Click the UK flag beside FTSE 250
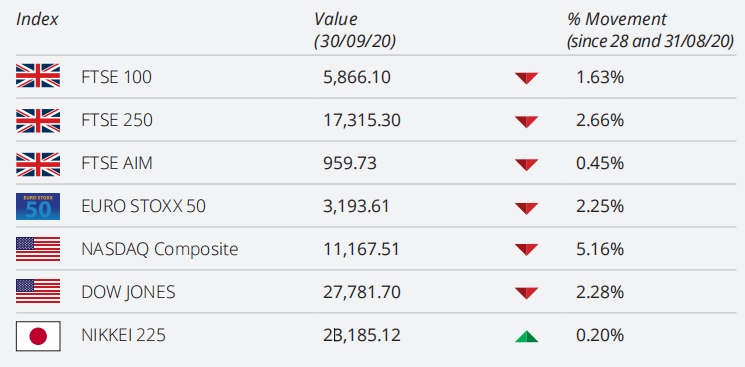 (x=38, y=120)
